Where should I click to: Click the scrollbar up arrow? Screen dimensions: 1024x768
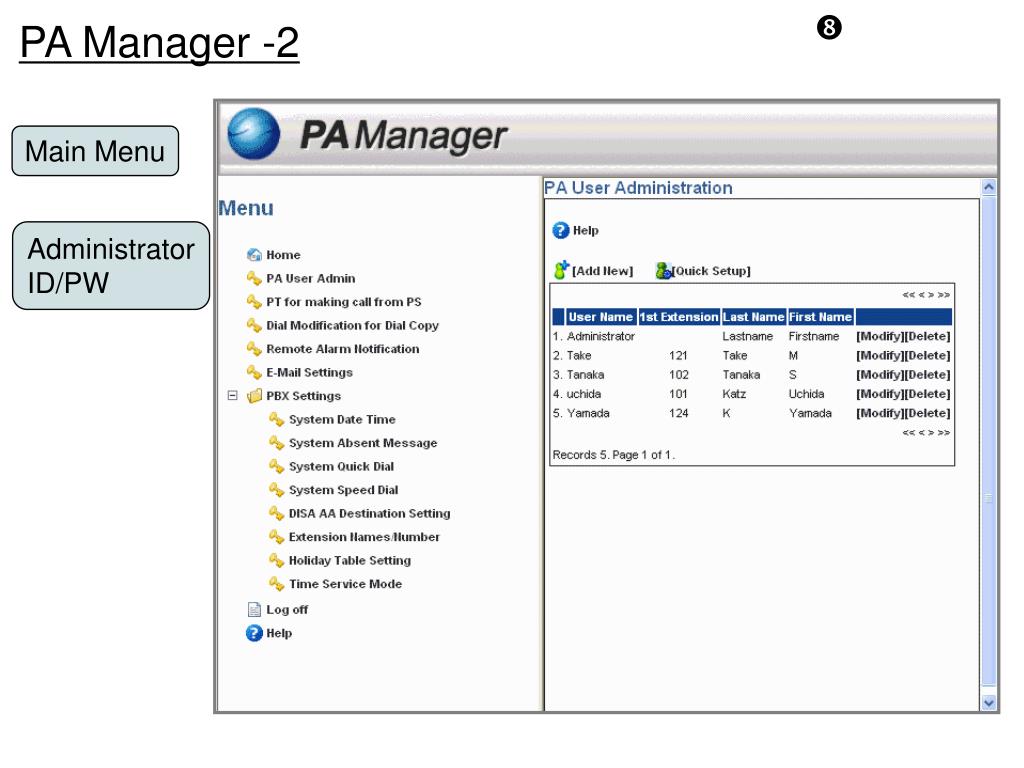tap(989, 187)
